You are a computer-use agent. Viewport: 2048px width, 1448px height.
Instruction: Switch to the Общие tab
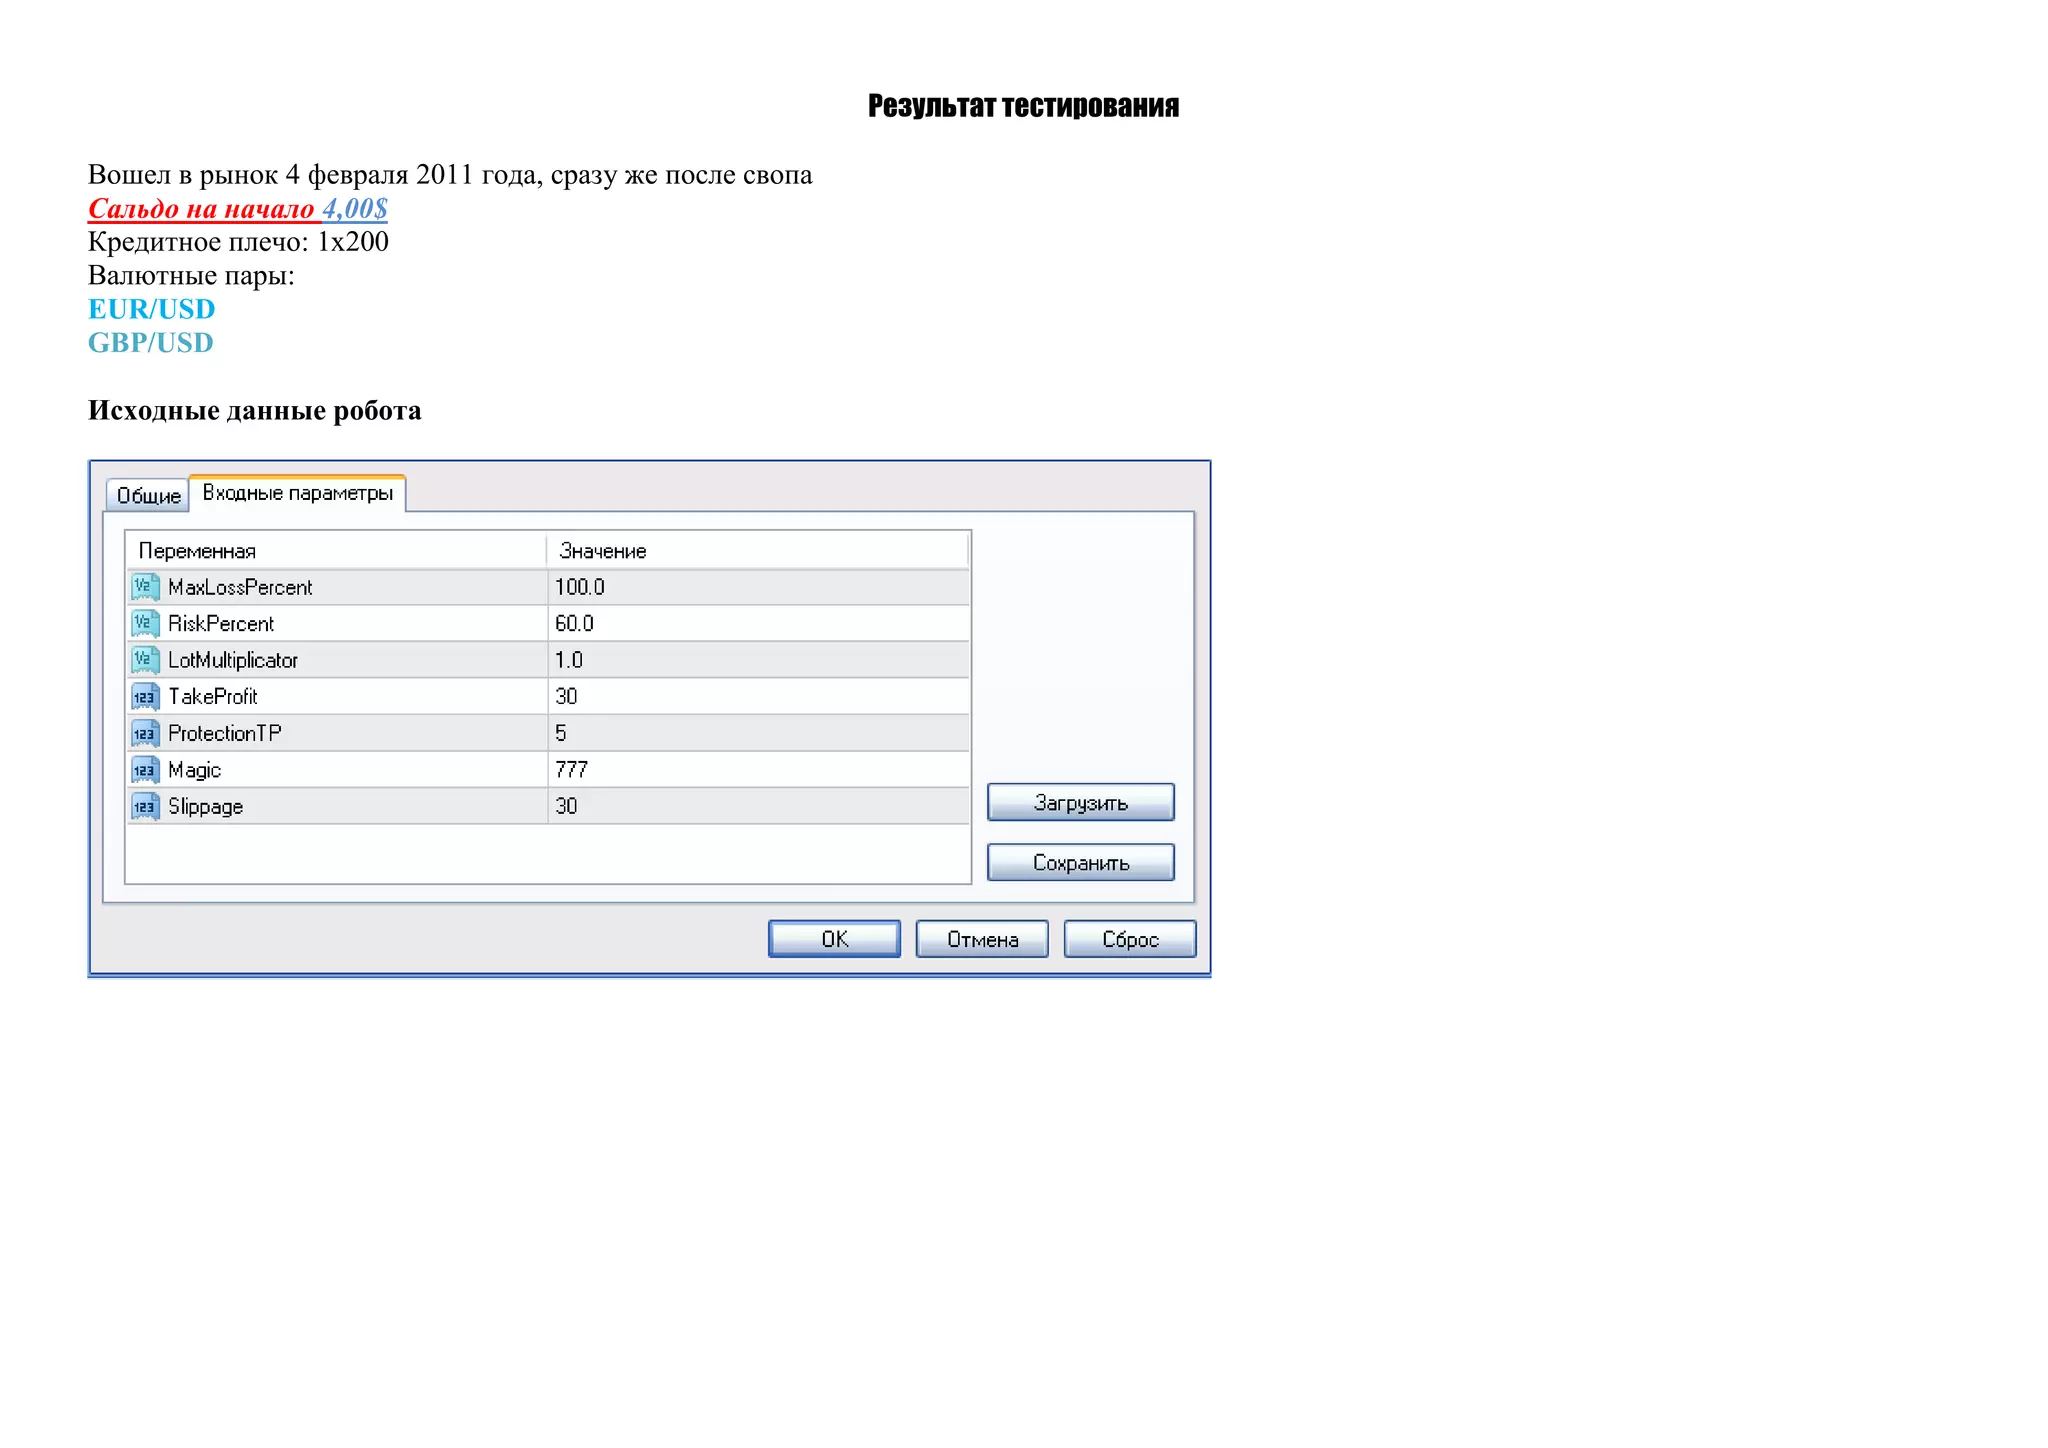click(x=148, y=495)
